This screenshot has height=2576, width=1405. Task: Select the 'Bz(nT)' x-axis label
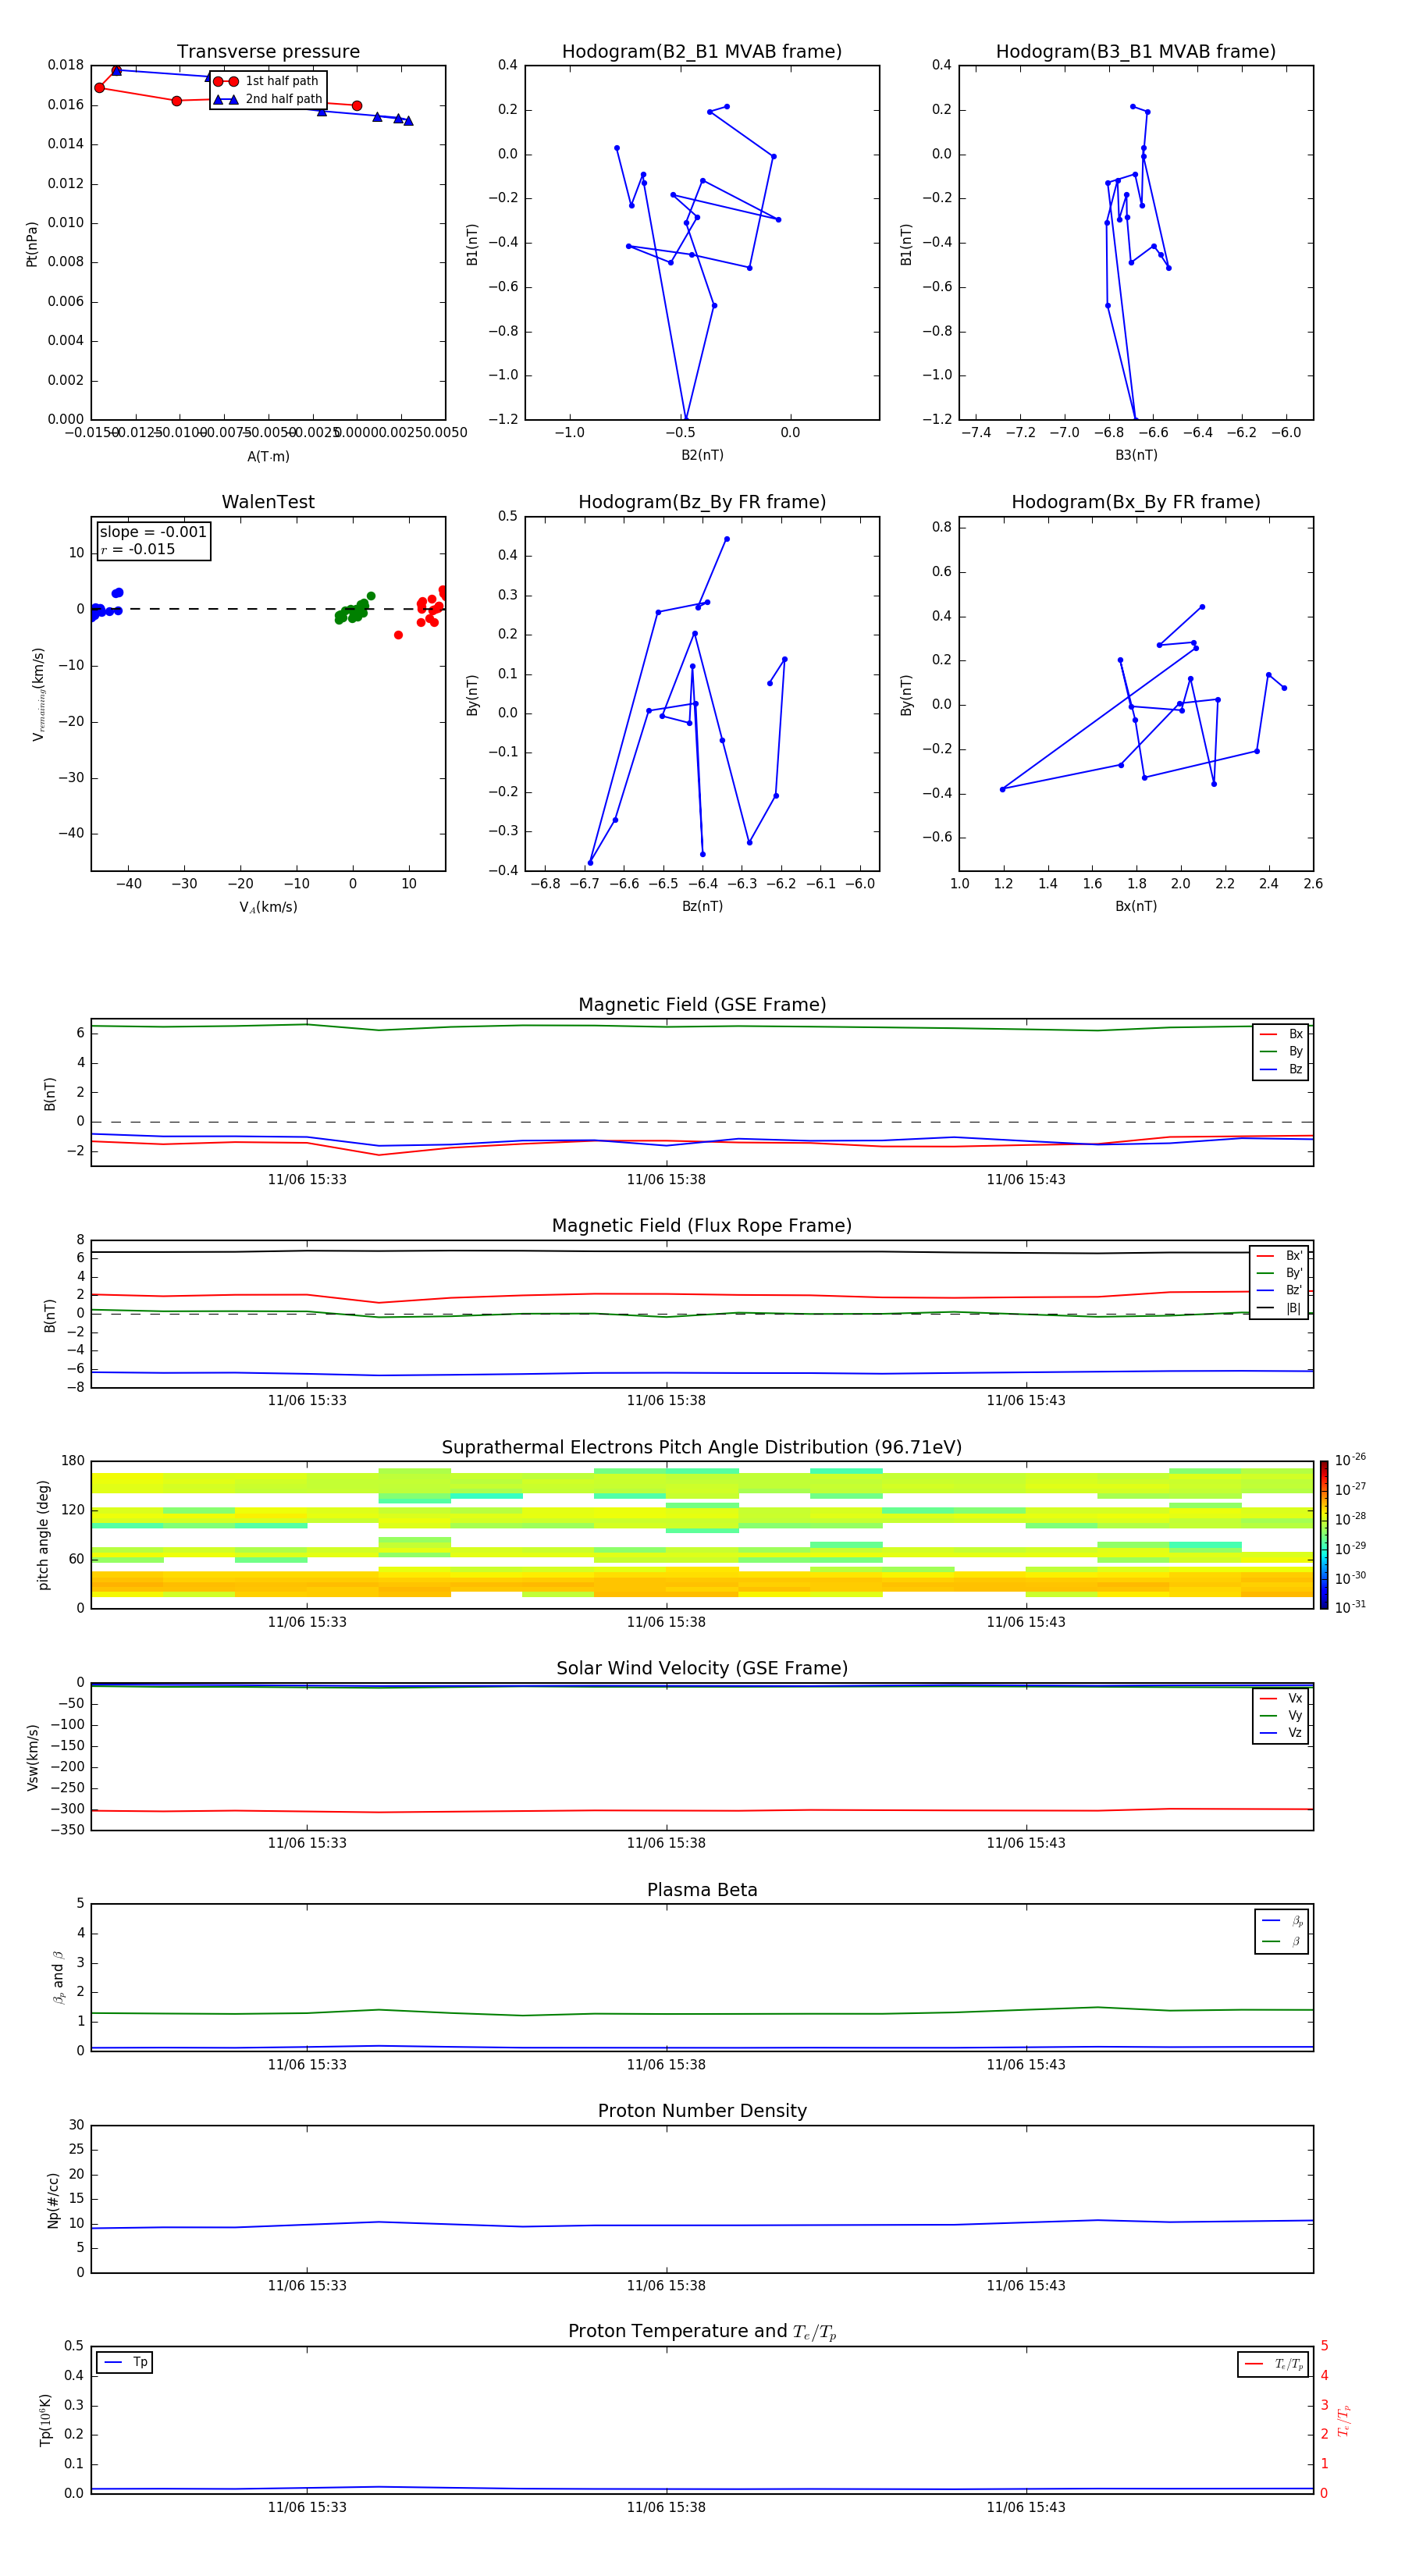click(x=702, y=906)
